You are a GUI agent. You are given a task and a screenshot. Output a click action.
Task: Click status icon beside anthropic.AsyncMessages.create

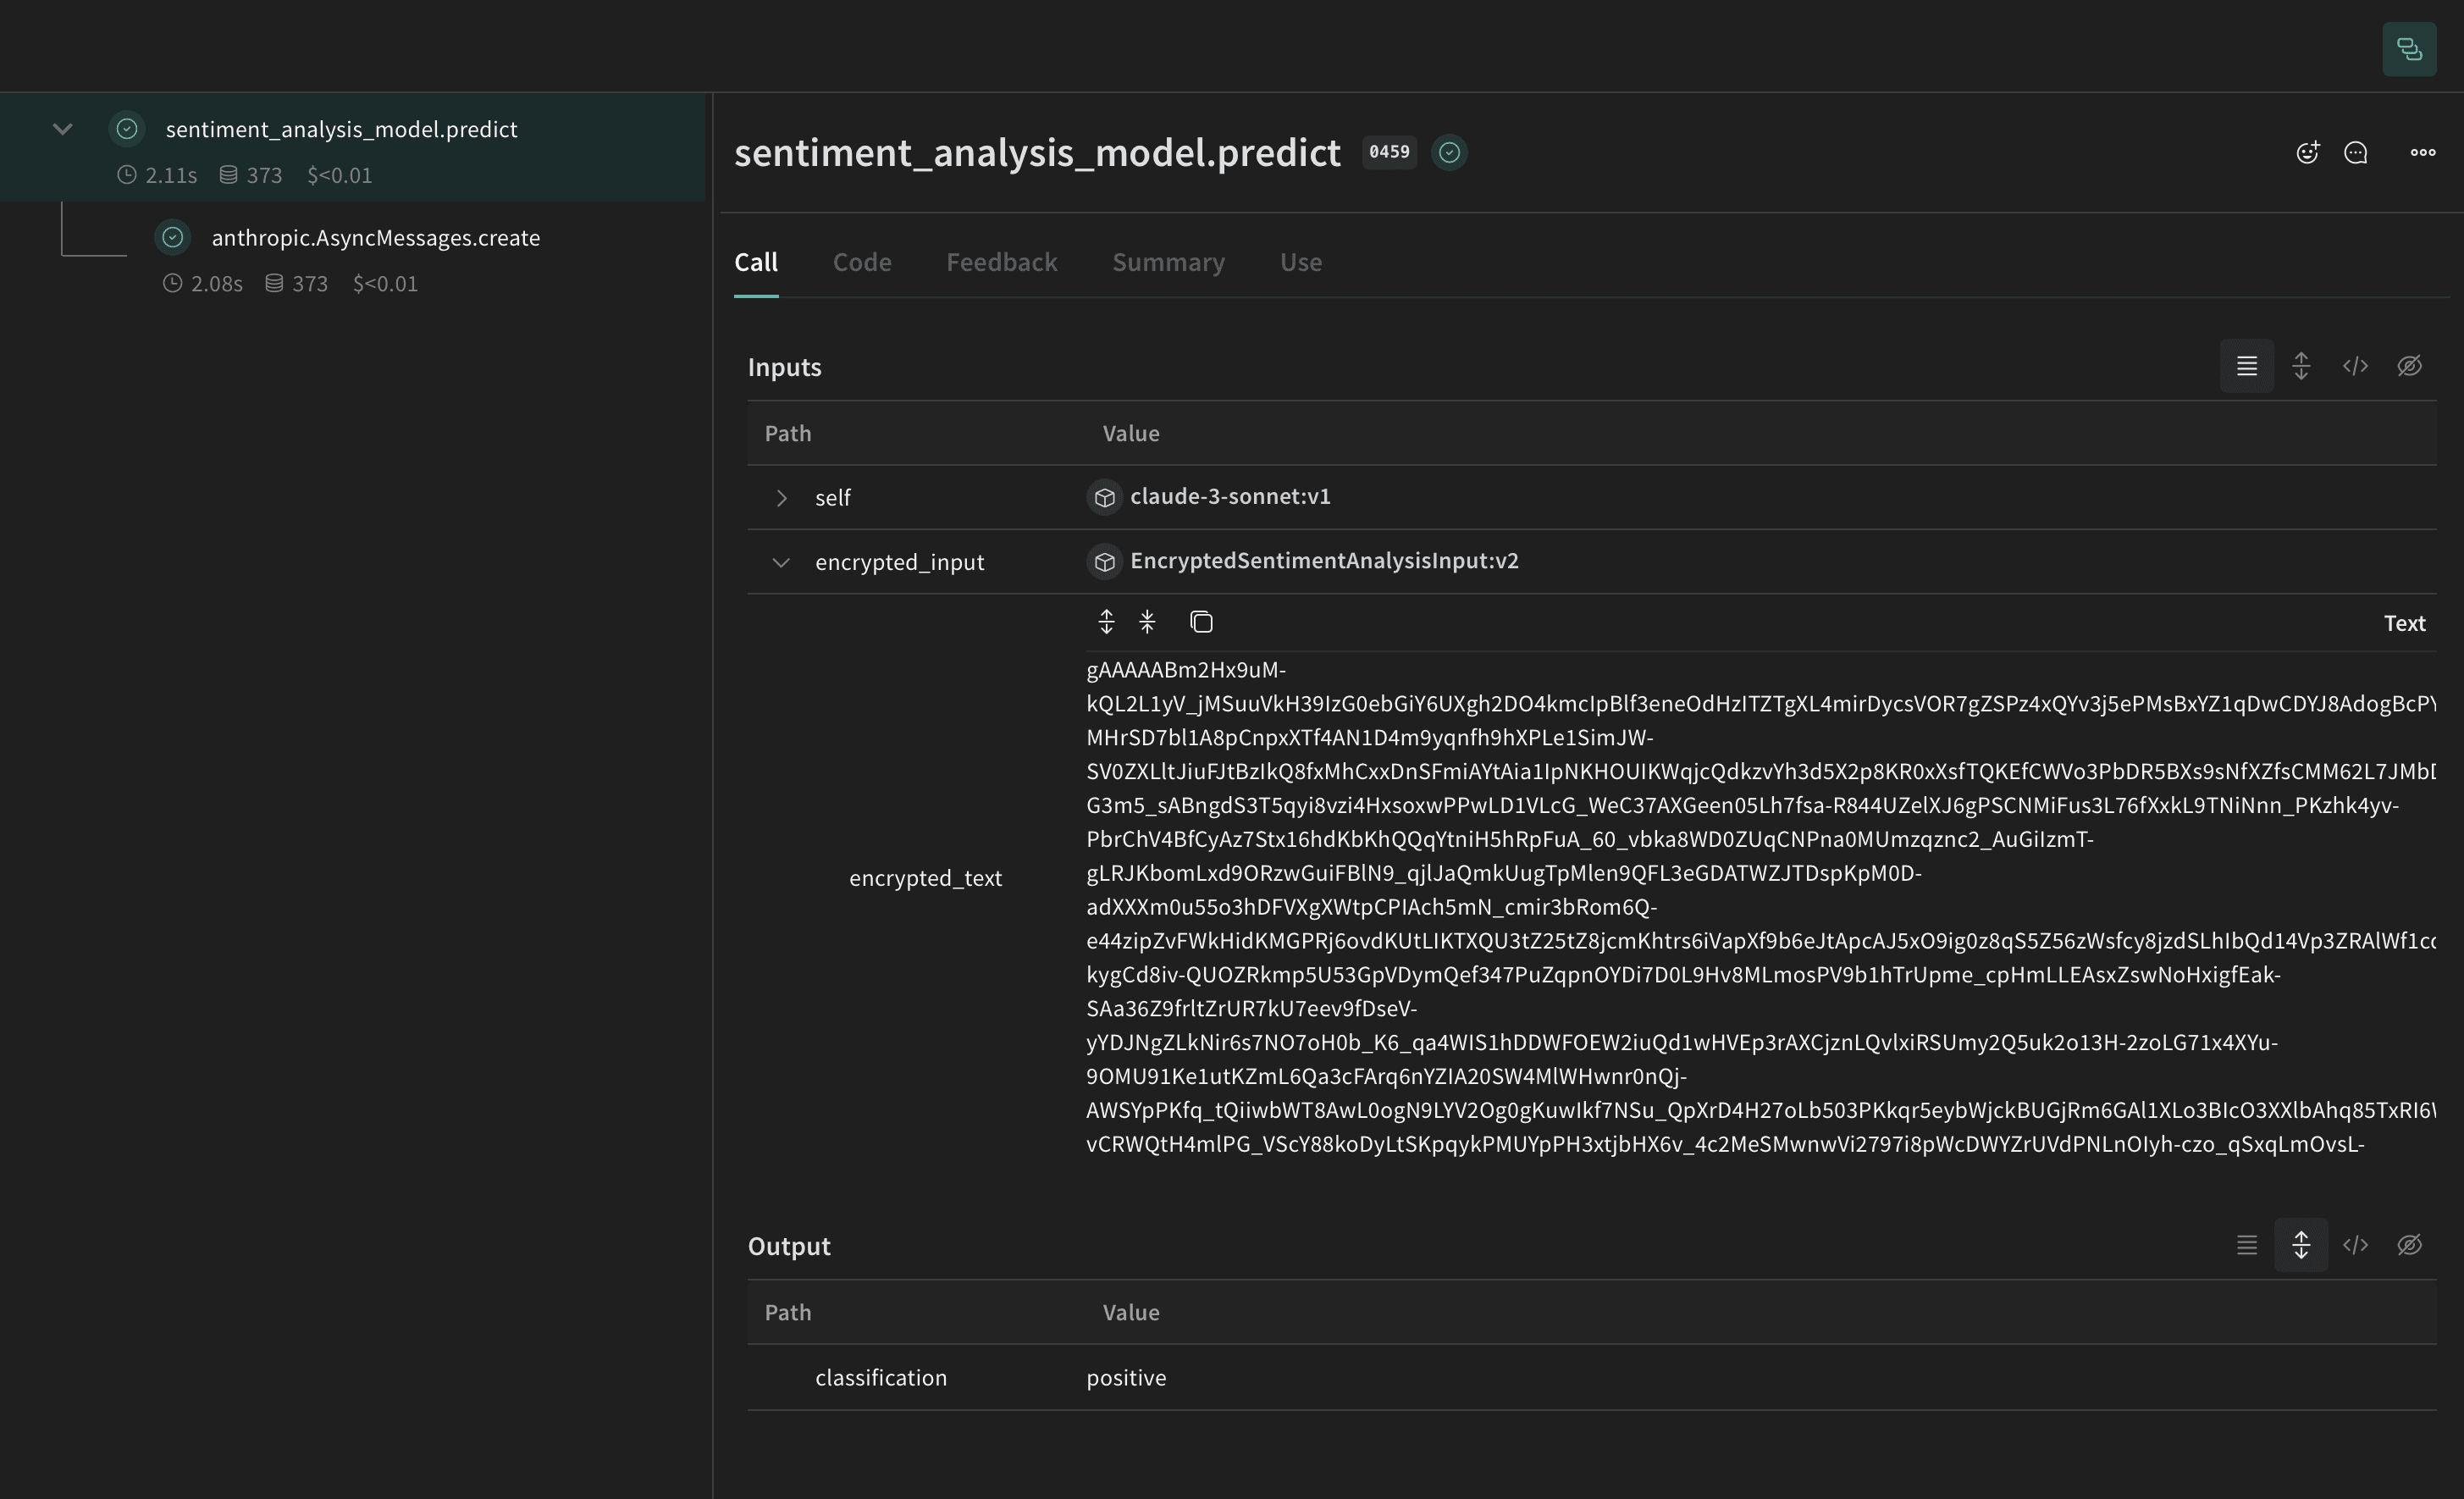click(x=173, y=237)
